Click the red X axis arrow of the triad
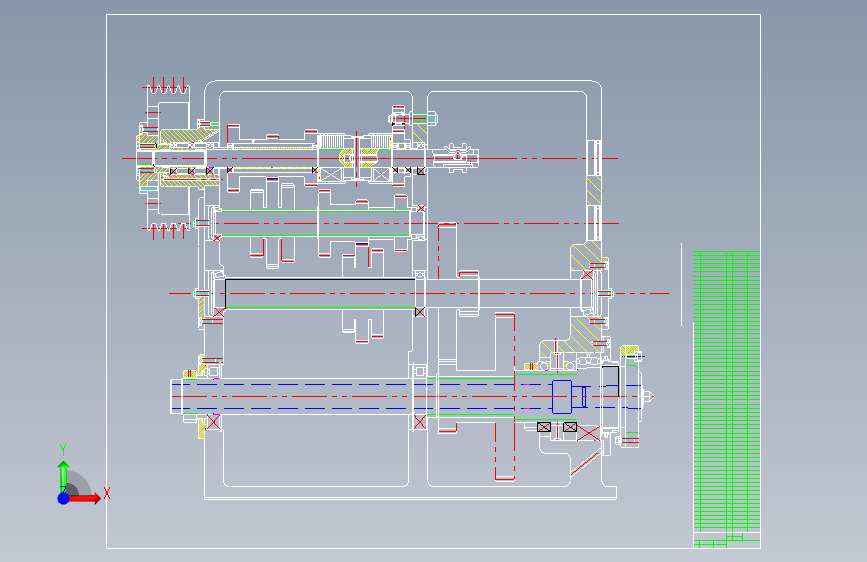 click(x=84, y=498)
